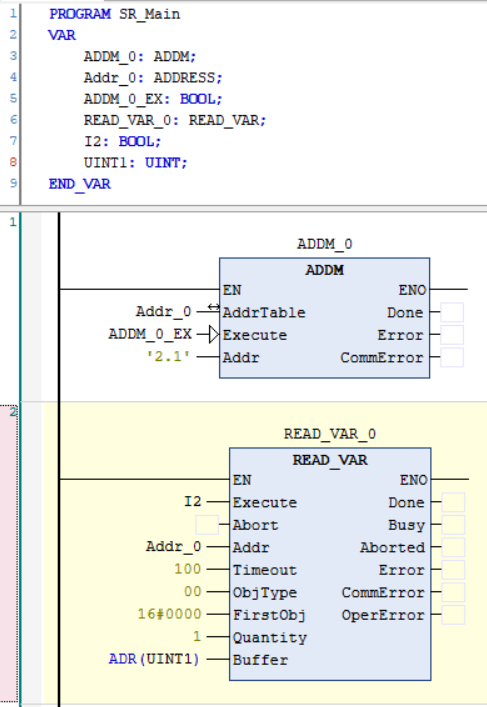Click the Aborted pin of the READ_VAR block
Image resolution: width=487 pixels, height=707 pixels.
[392, 548]
